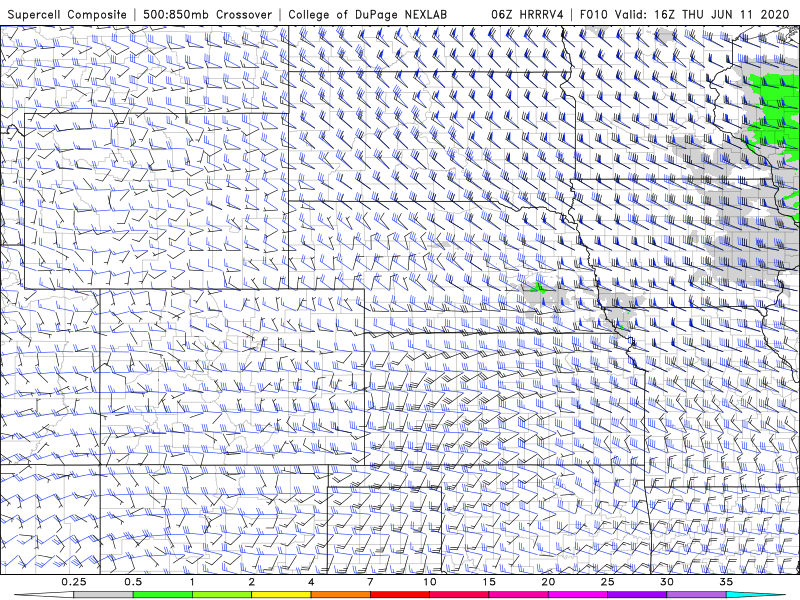The image size is (800, 600).
Task: Click the 'F010' forecast hour text
Action: pos(593,15)
